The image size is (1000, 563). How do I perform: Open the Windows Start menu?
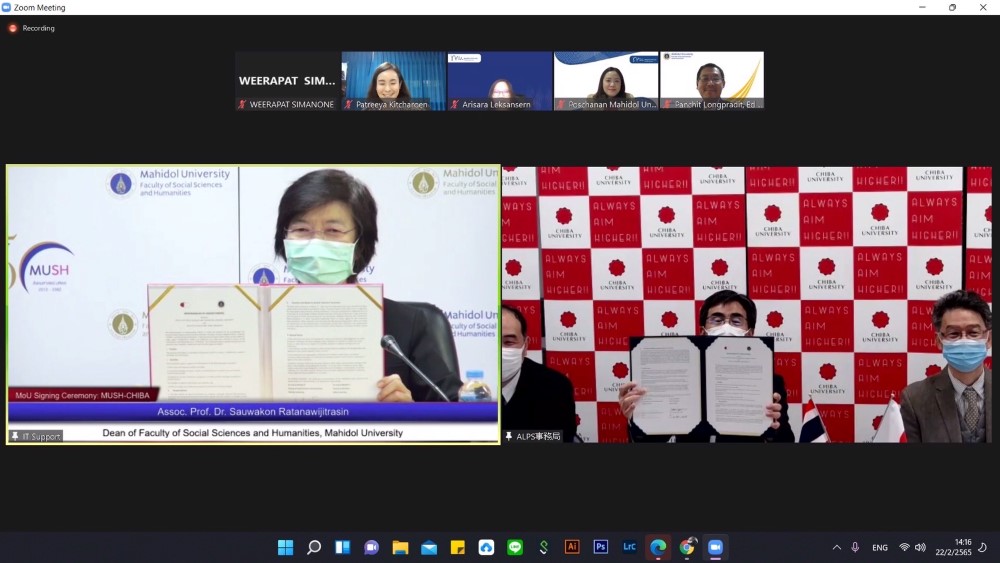coord(285,547)
